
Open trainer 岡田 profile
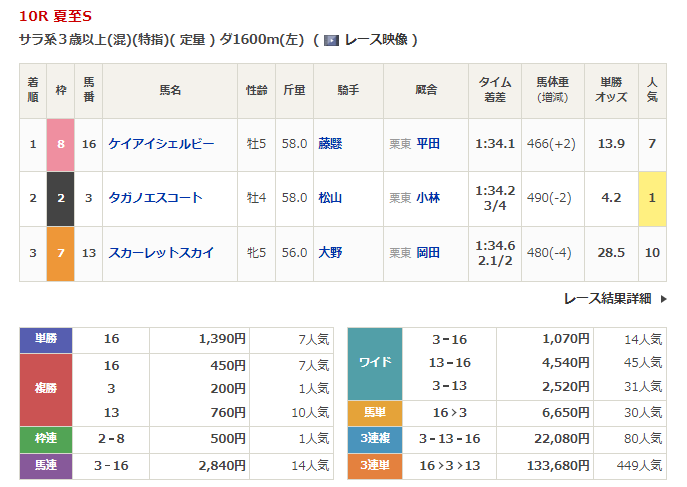428,253
